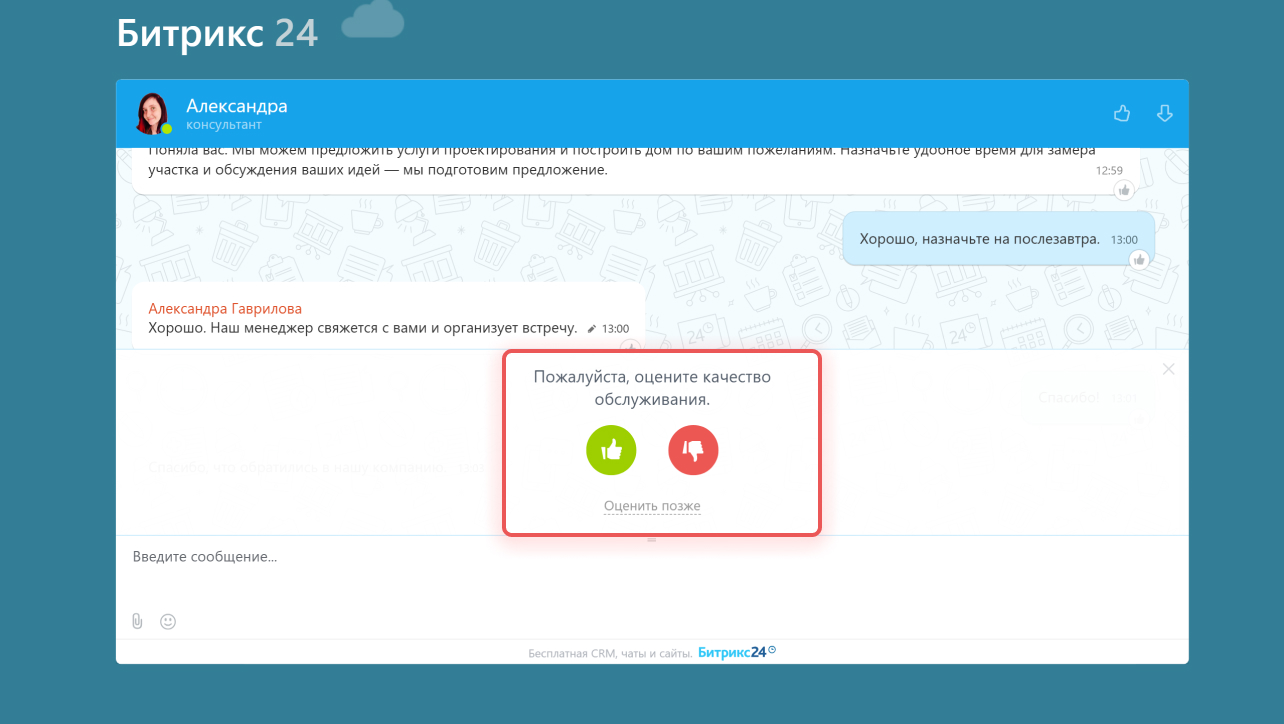Like the message timestamped 12:59

[1124, 190]
